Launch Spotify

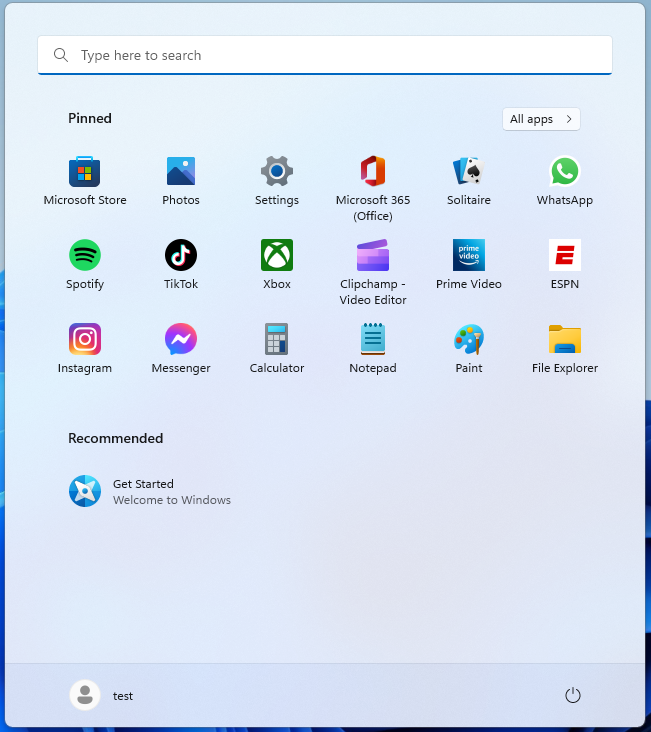[x=85, y=265]
